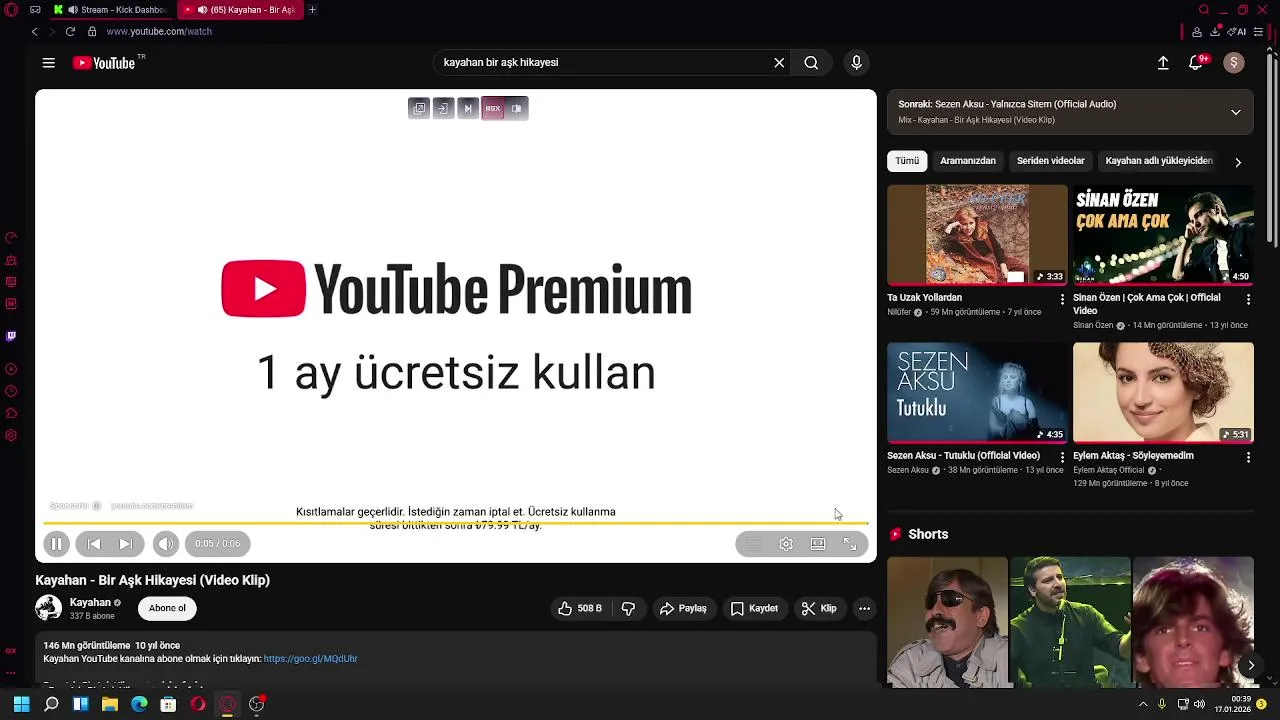Select the Tümü filter chip
Screen dimensions: 1280x720
(907, 161)
